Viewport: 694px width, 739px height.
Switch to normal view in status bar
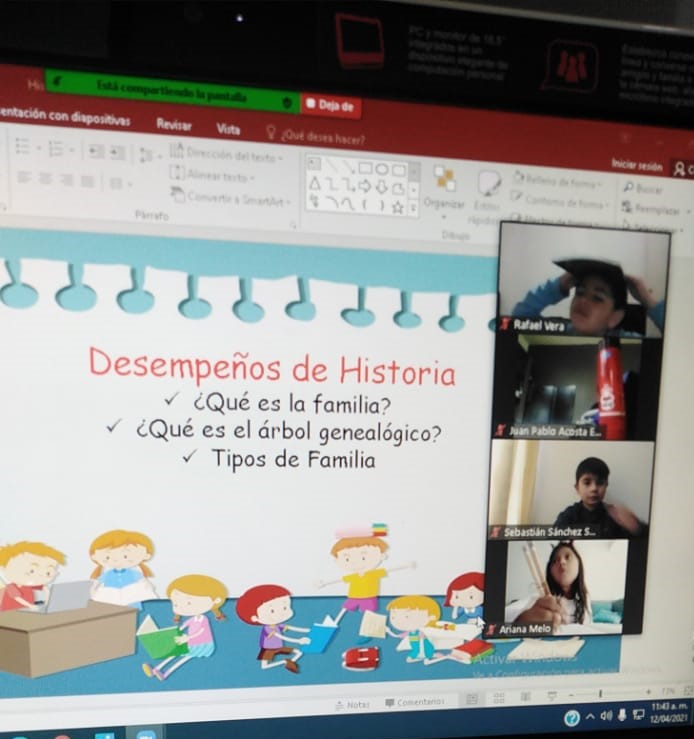tap(472, 698)
